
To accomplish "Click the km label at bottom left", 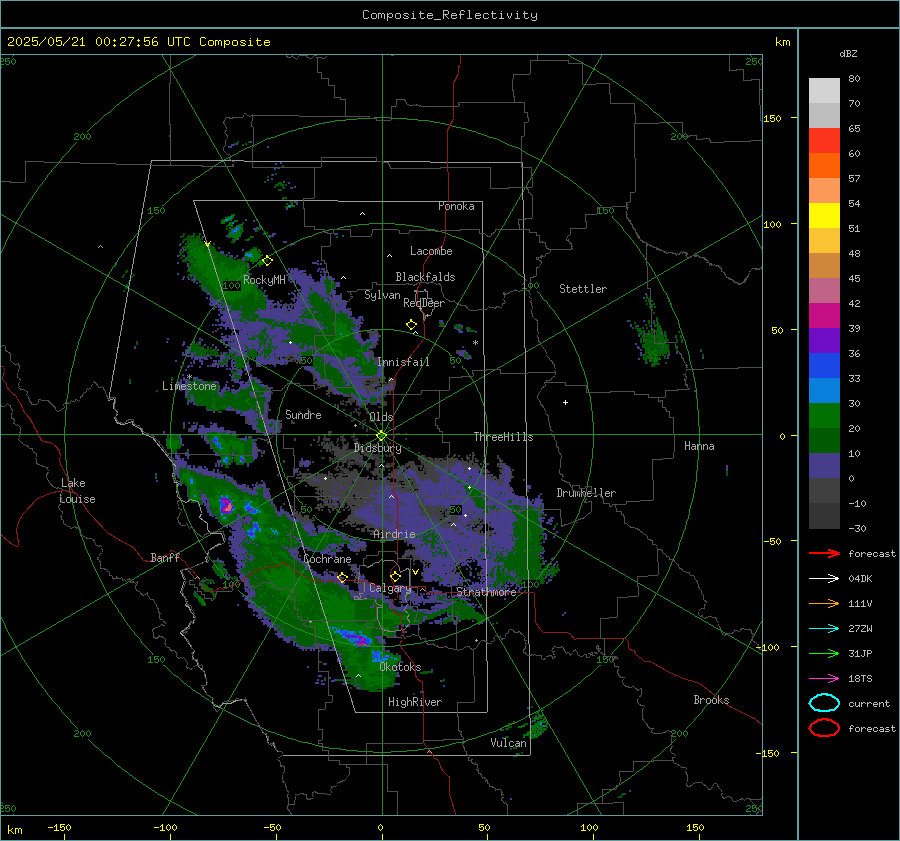I will [x=14, y=830].
